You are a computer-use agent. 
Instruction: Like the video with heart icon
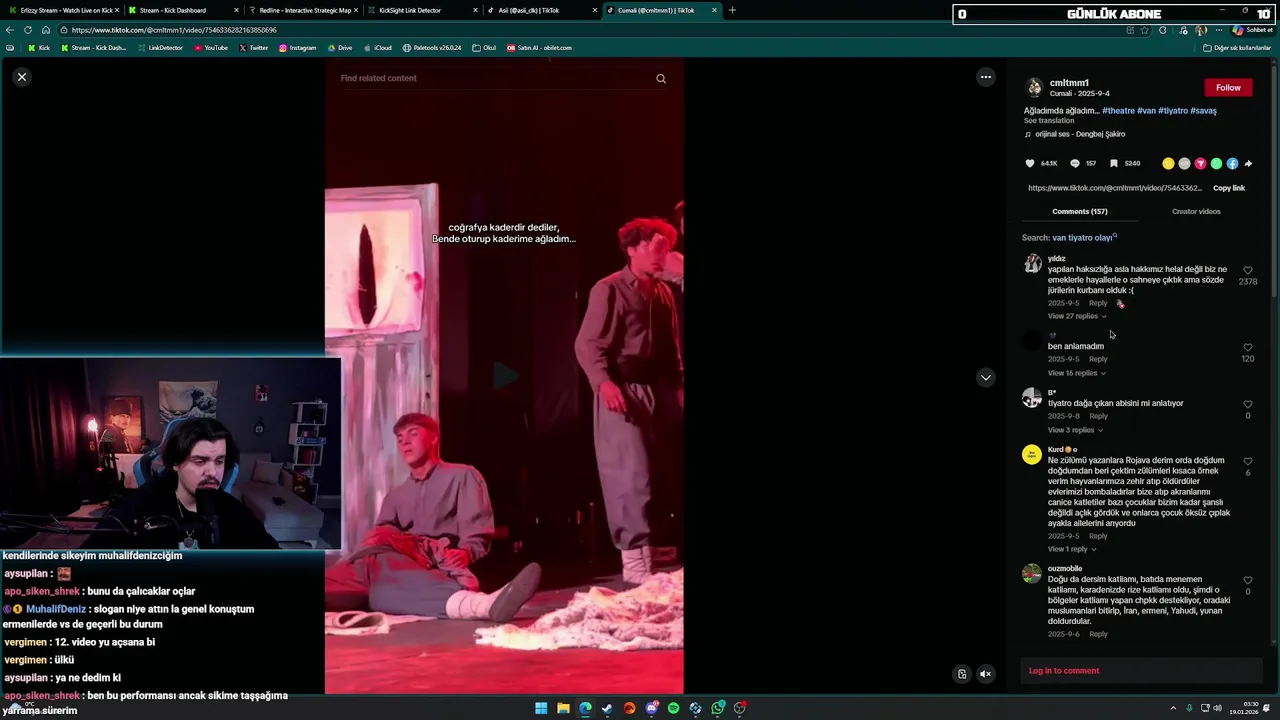1030,163
